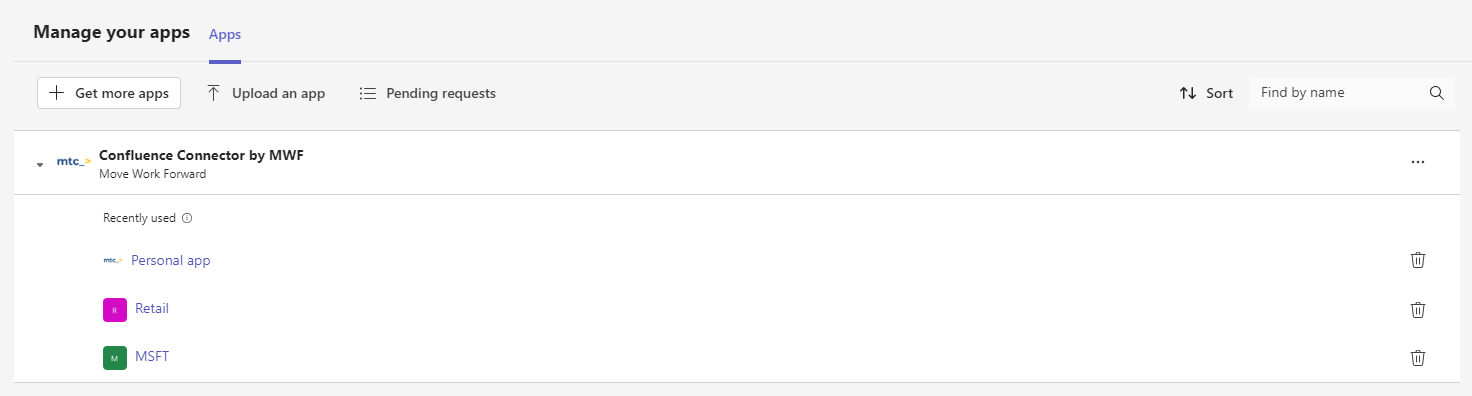This screenshot has width=1472, height=396.
Task: Open the Sort options
Action: pyautogui.click(x=1206, y=93)
